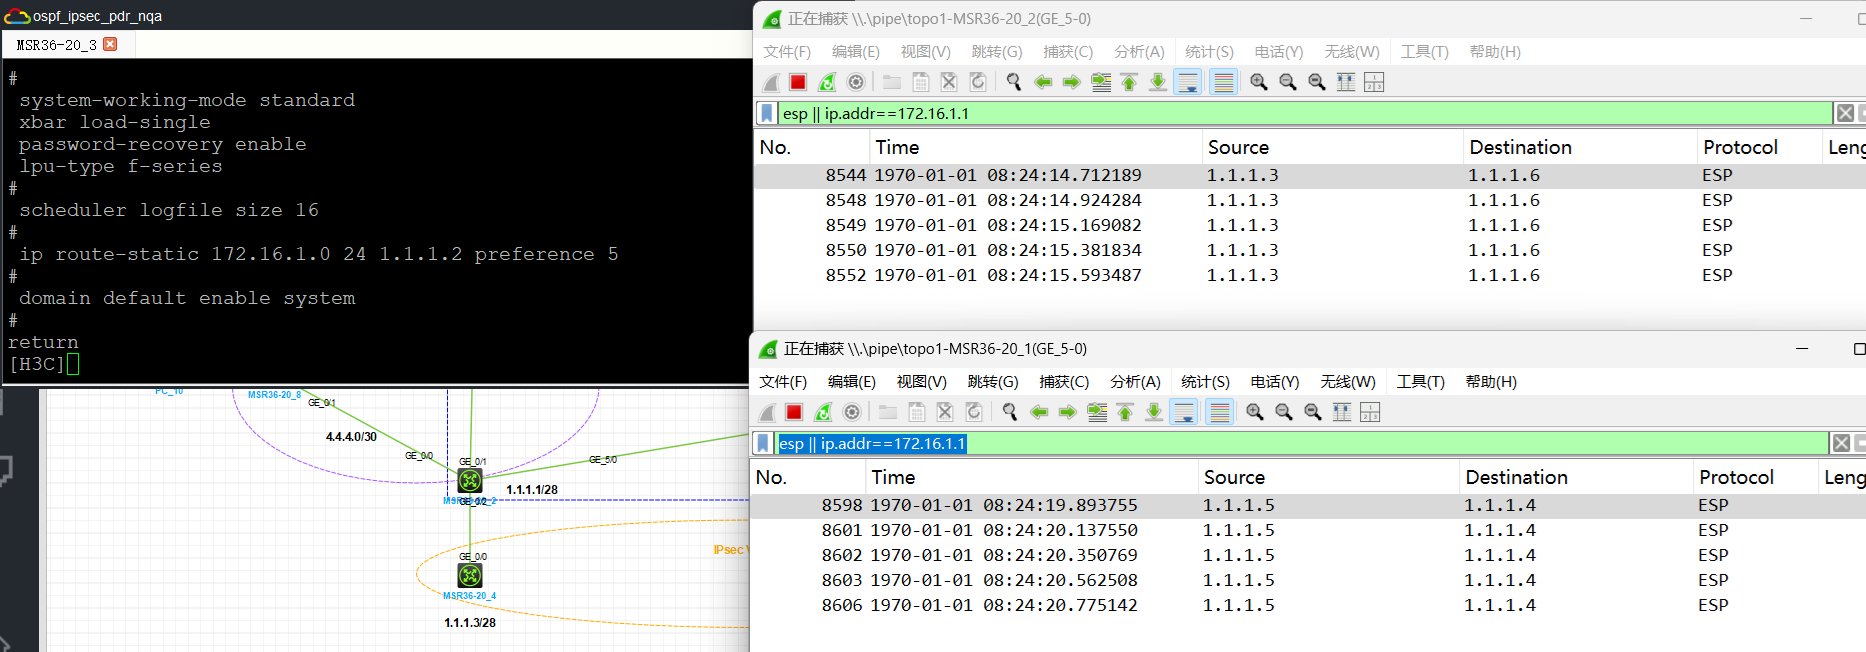Select packet 8550 in top packet list
This screenshot has width=1866, height=652.
tap(1000, 250)
